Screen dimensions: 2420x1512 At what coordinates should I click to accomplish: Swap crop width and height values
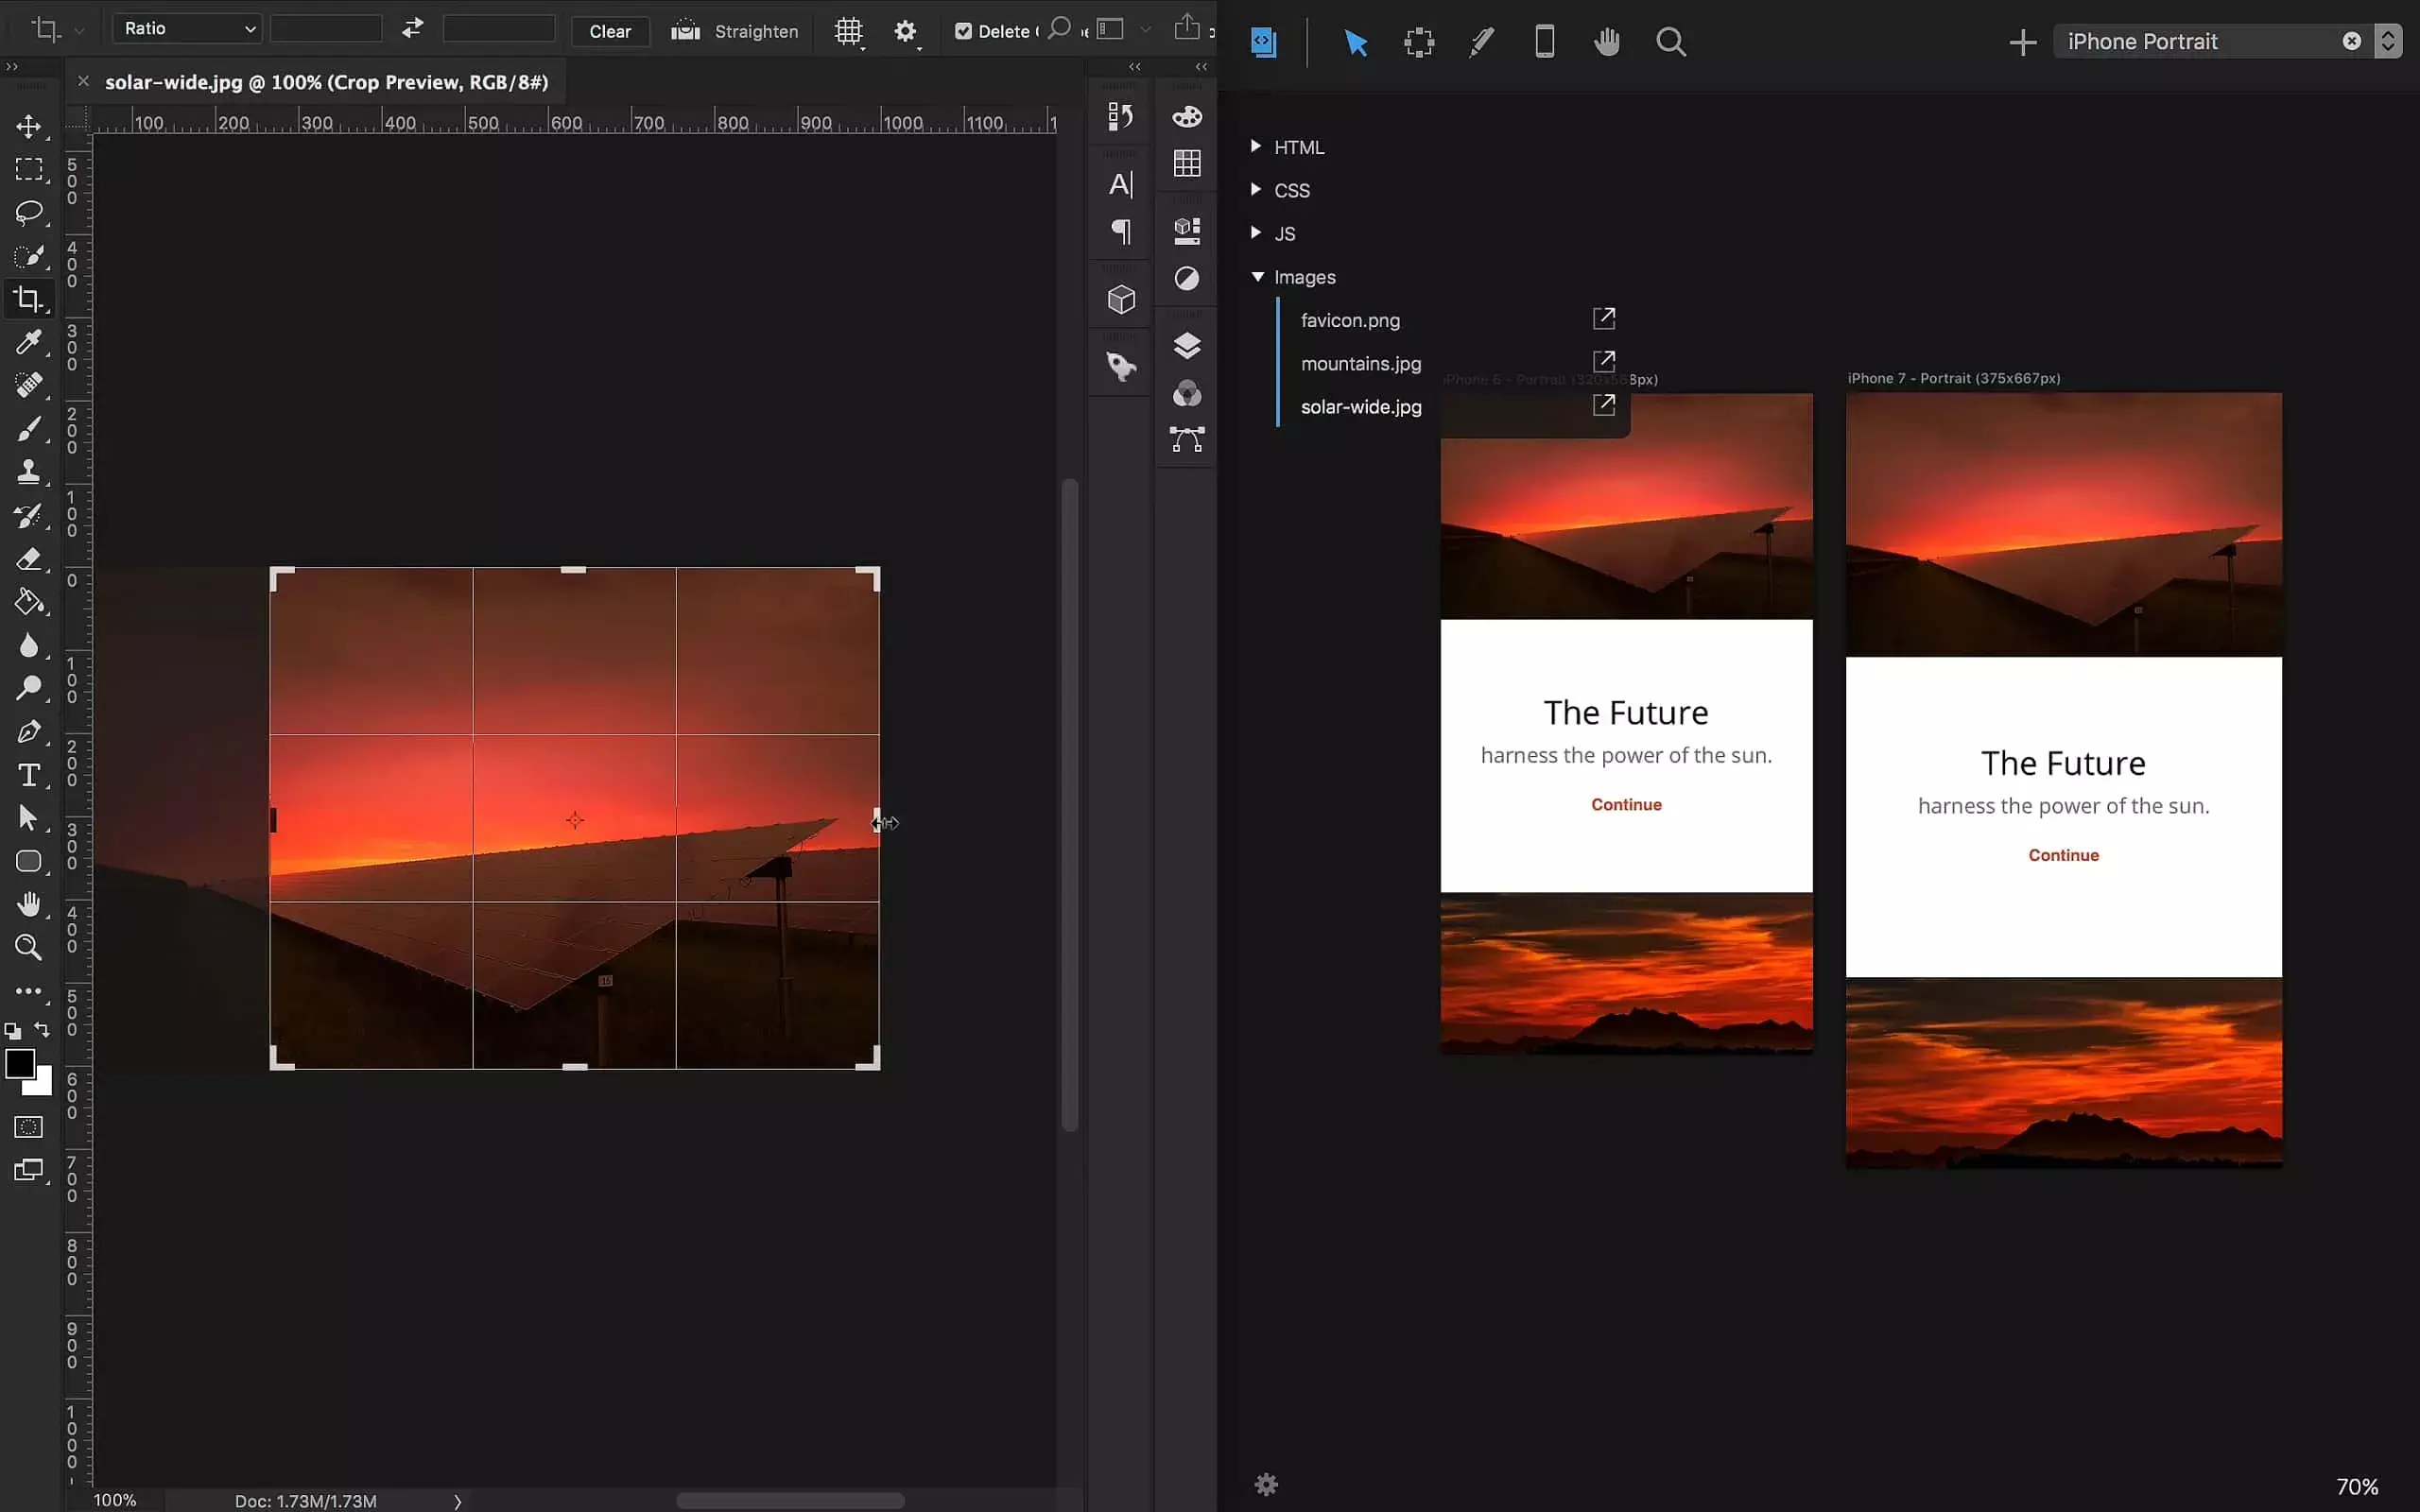pyautogui.click(x=412, y=29)
